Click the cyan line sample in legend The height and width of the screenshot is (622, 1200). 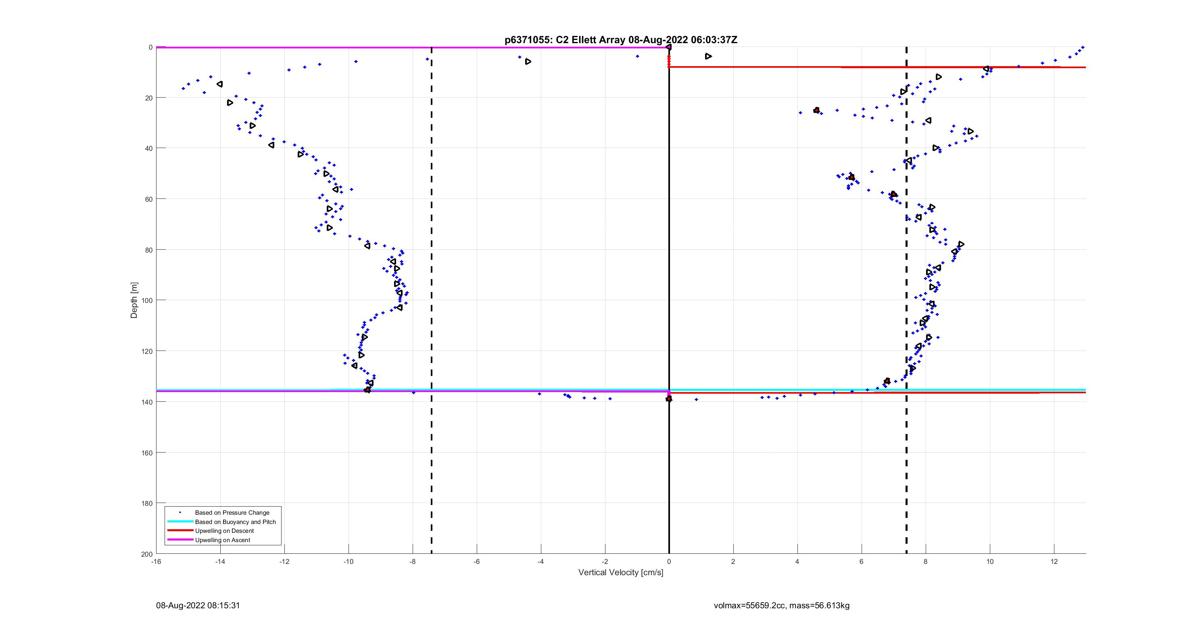(x=179, y=522)
